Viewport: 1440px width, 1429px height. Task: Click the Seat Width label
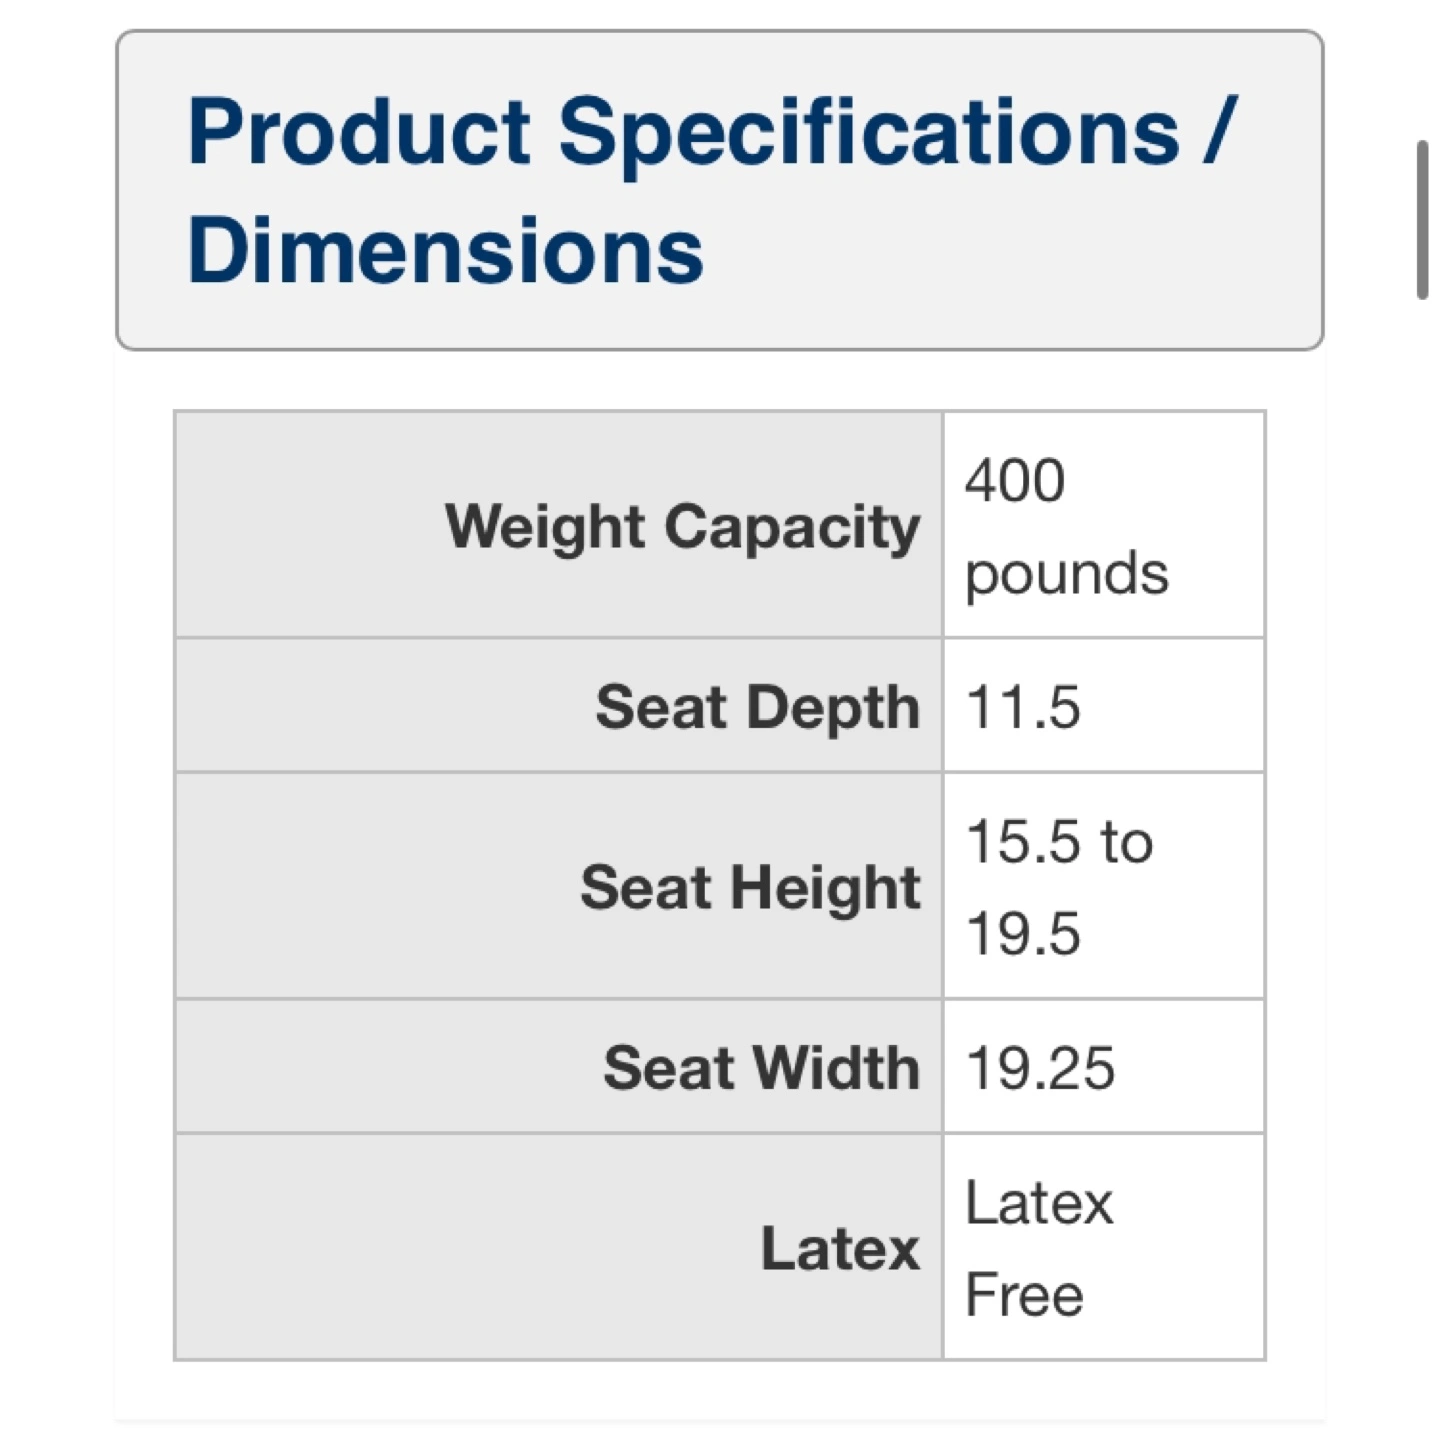tap(761, 1067)
